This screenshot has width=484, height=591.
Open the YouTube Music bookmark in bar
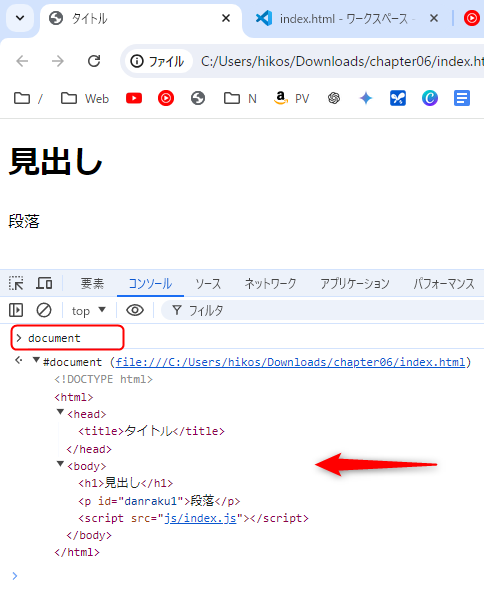pyautogui.click(x=166, y=98)
